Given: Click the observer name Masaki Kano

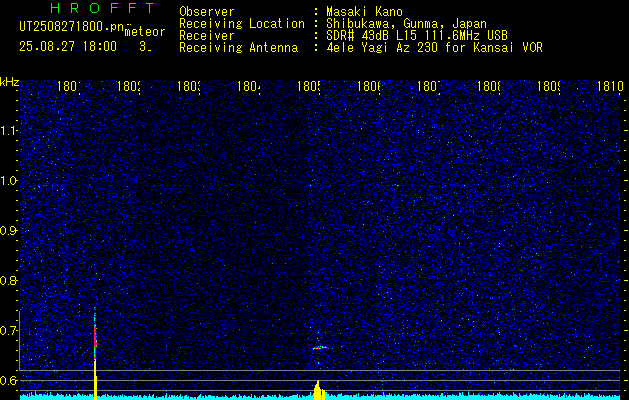Looking at the screenshot, I should (x=364, y=12).
